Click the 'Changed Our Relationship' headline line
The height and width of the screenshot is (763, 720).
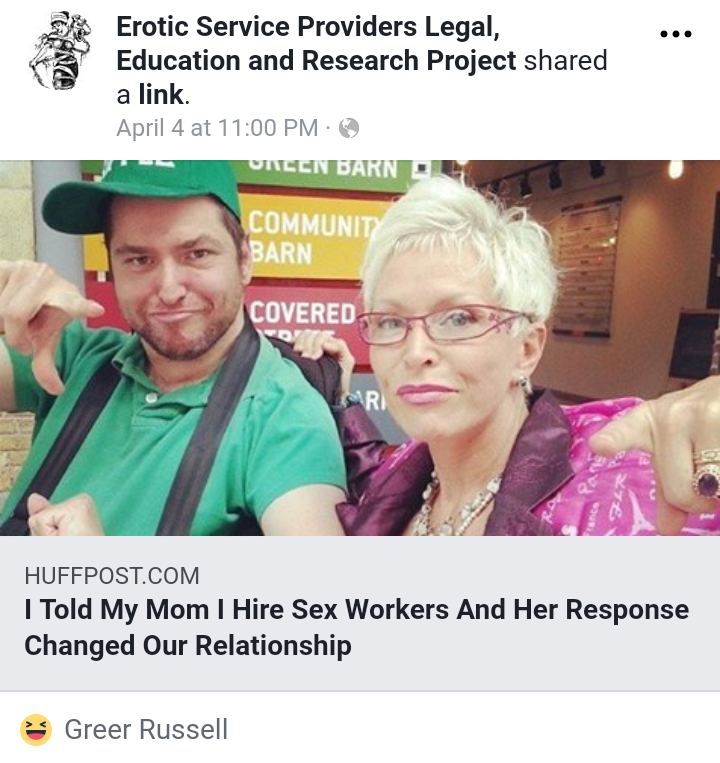(188, 646)
